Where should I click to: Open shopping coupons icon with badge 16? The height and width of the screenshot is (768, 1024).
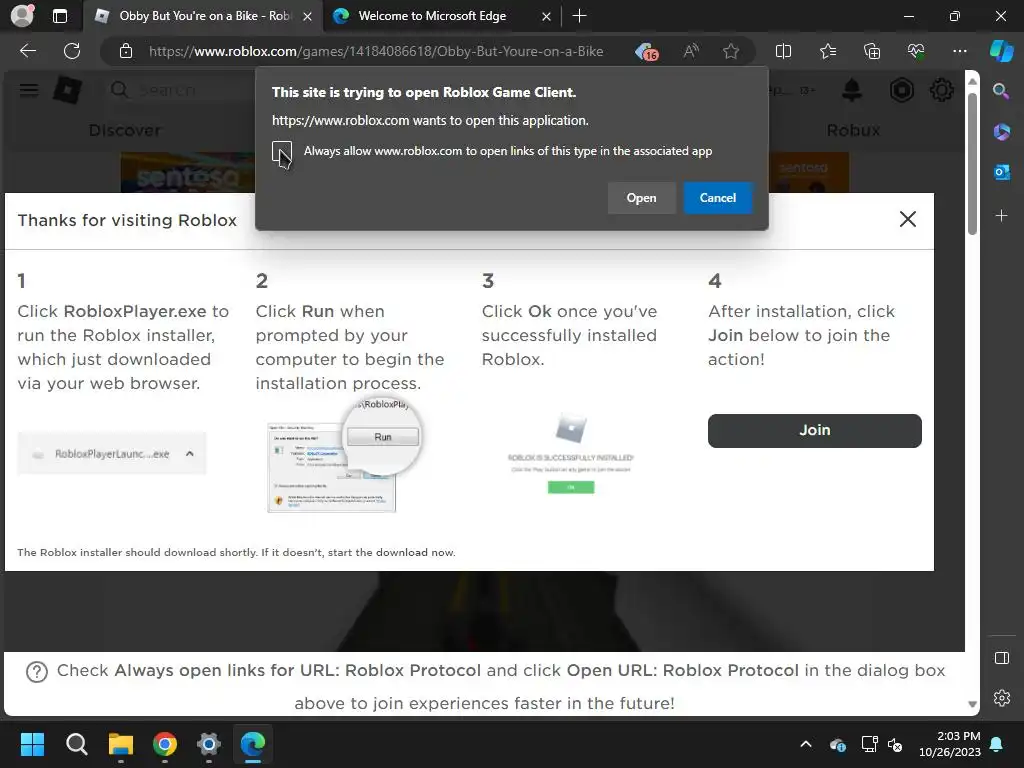point(647,52)
